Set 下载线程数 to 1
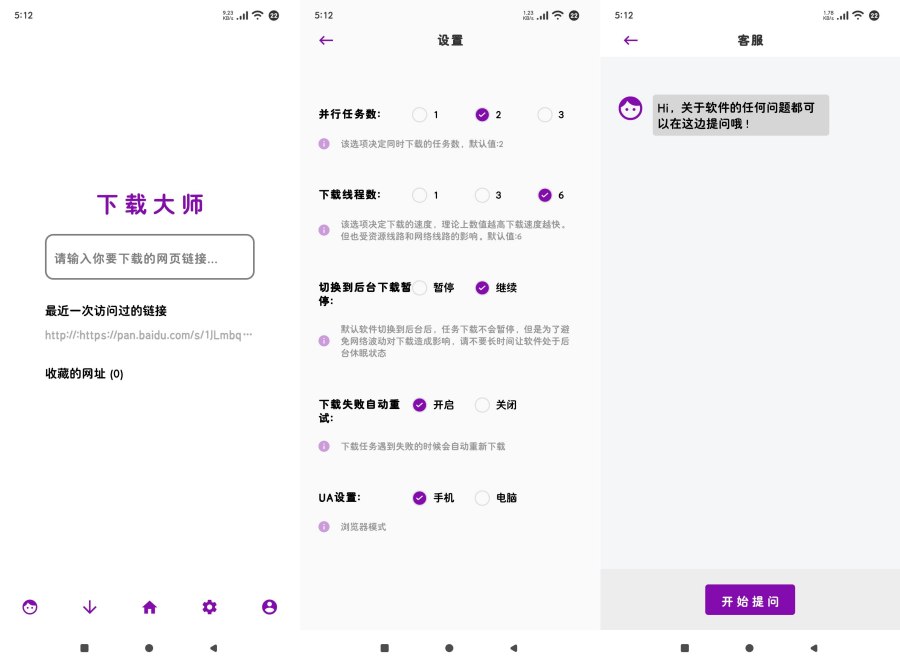 point(419,195)
